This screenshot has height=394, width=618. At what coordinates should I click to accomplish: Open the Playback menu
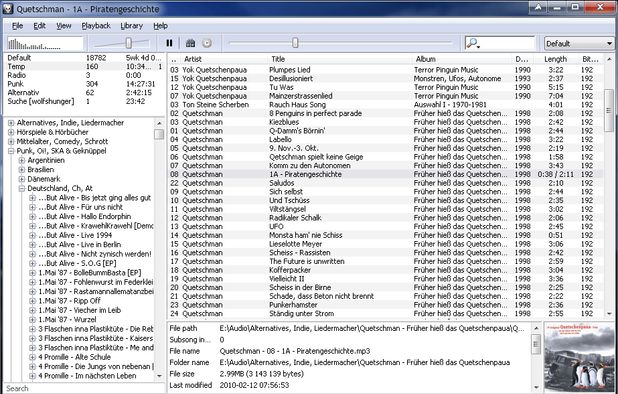point(96,26)
